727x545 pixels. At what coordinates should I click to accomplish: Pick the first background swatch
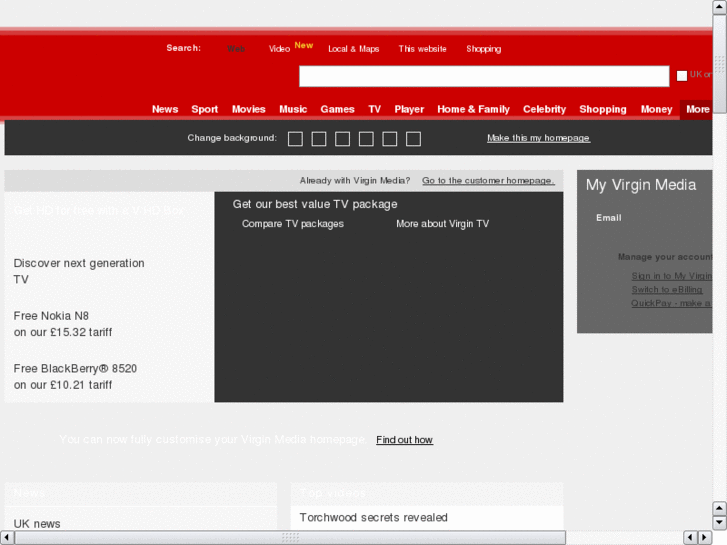(295, 139)
